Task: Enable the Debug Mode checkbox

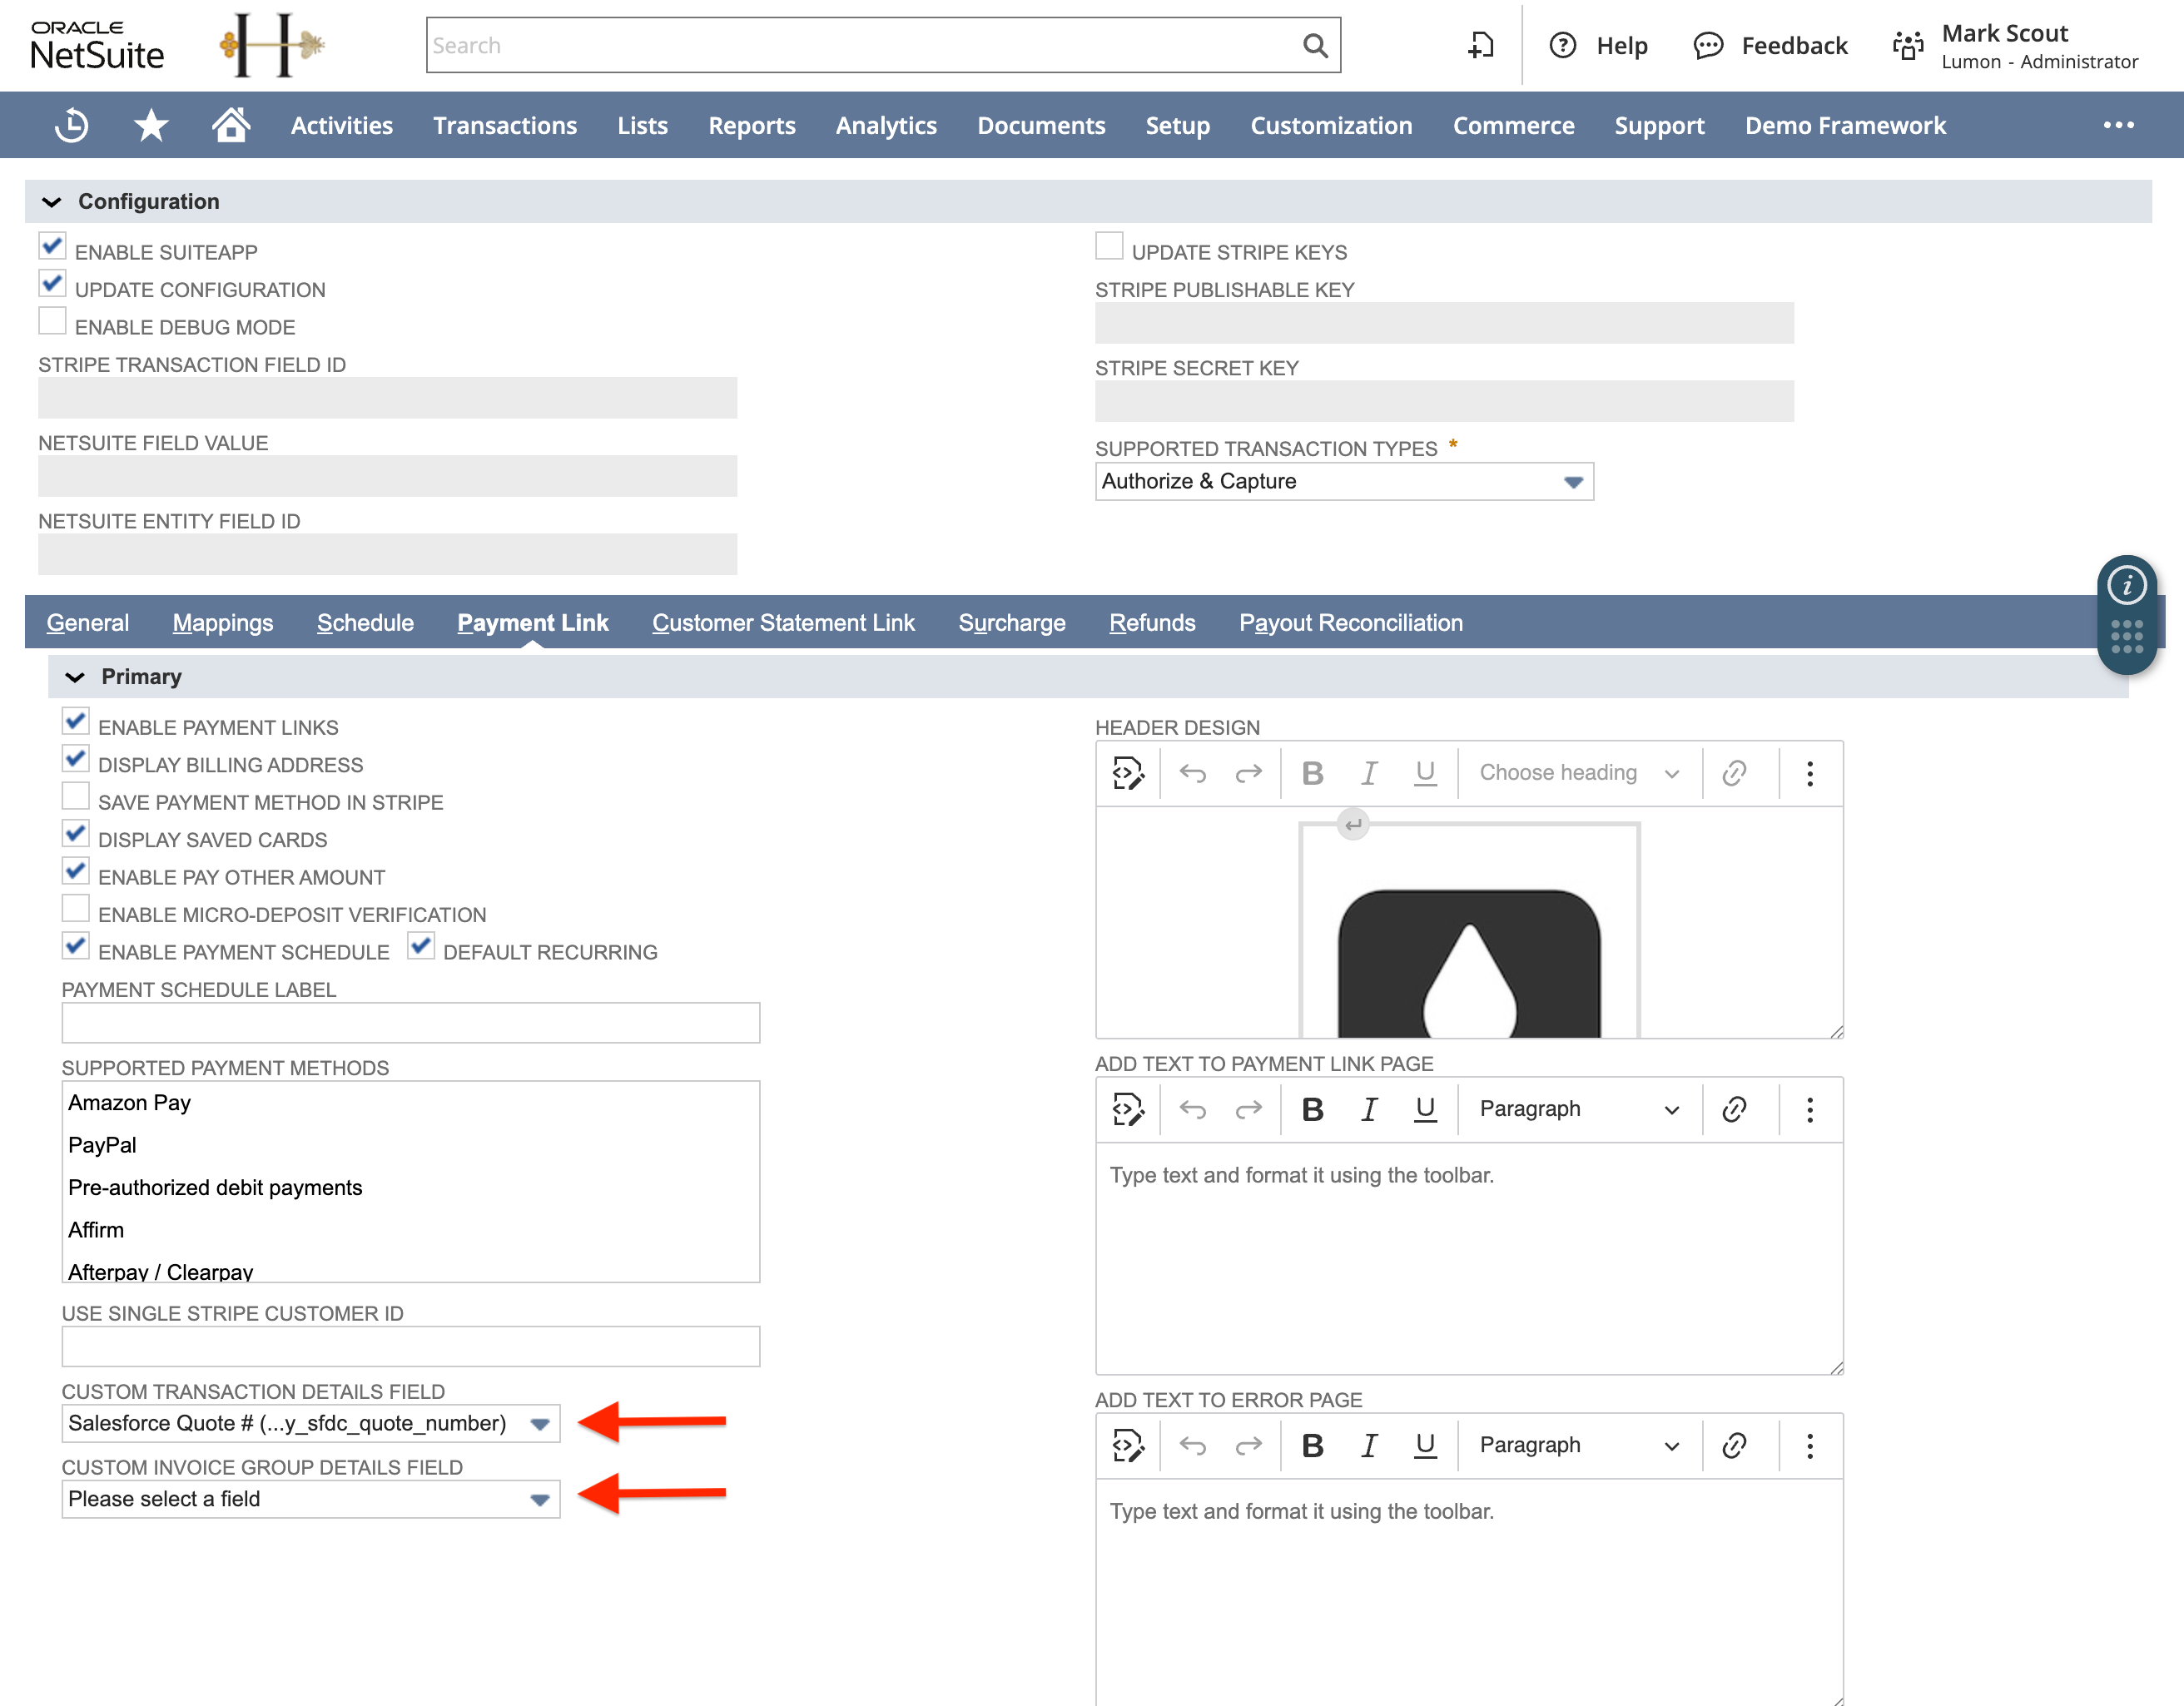Action: 52,320
